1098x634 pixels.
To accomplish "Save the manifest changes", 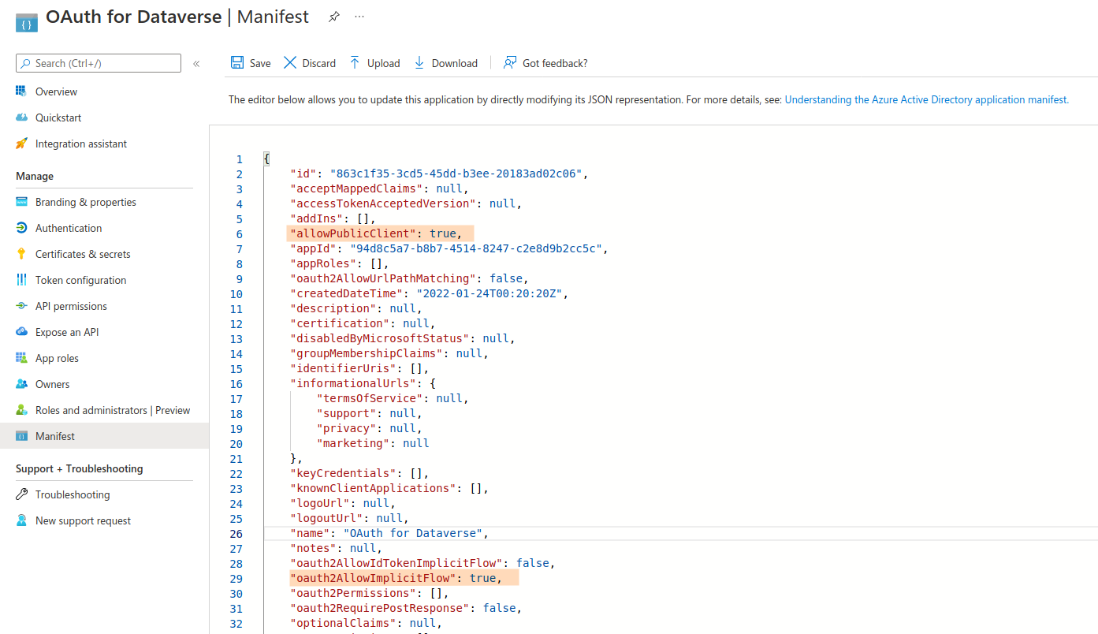I will 251,63.
